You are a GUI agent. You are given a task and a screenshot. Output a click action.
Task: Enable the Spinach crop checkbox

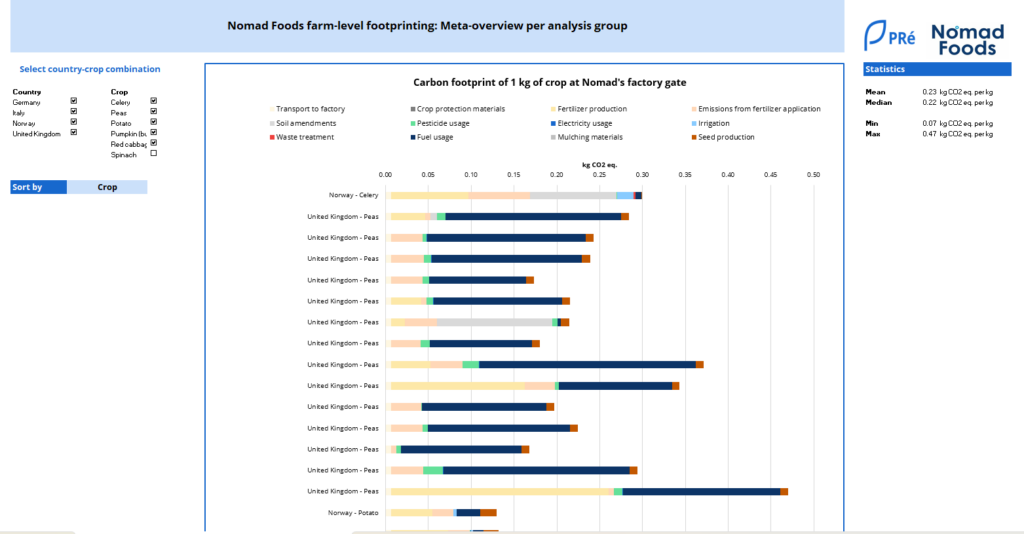(154, 153)
